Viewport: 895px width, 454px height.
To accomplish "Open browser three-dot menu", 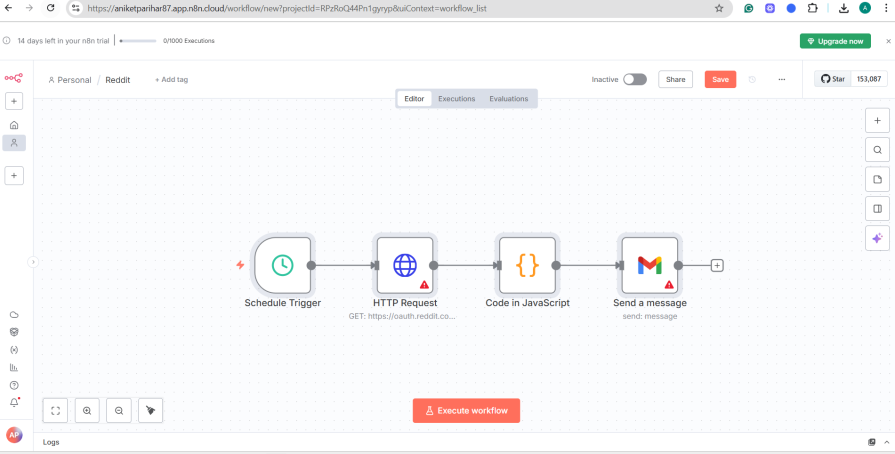I will click(x=886, y=9).
